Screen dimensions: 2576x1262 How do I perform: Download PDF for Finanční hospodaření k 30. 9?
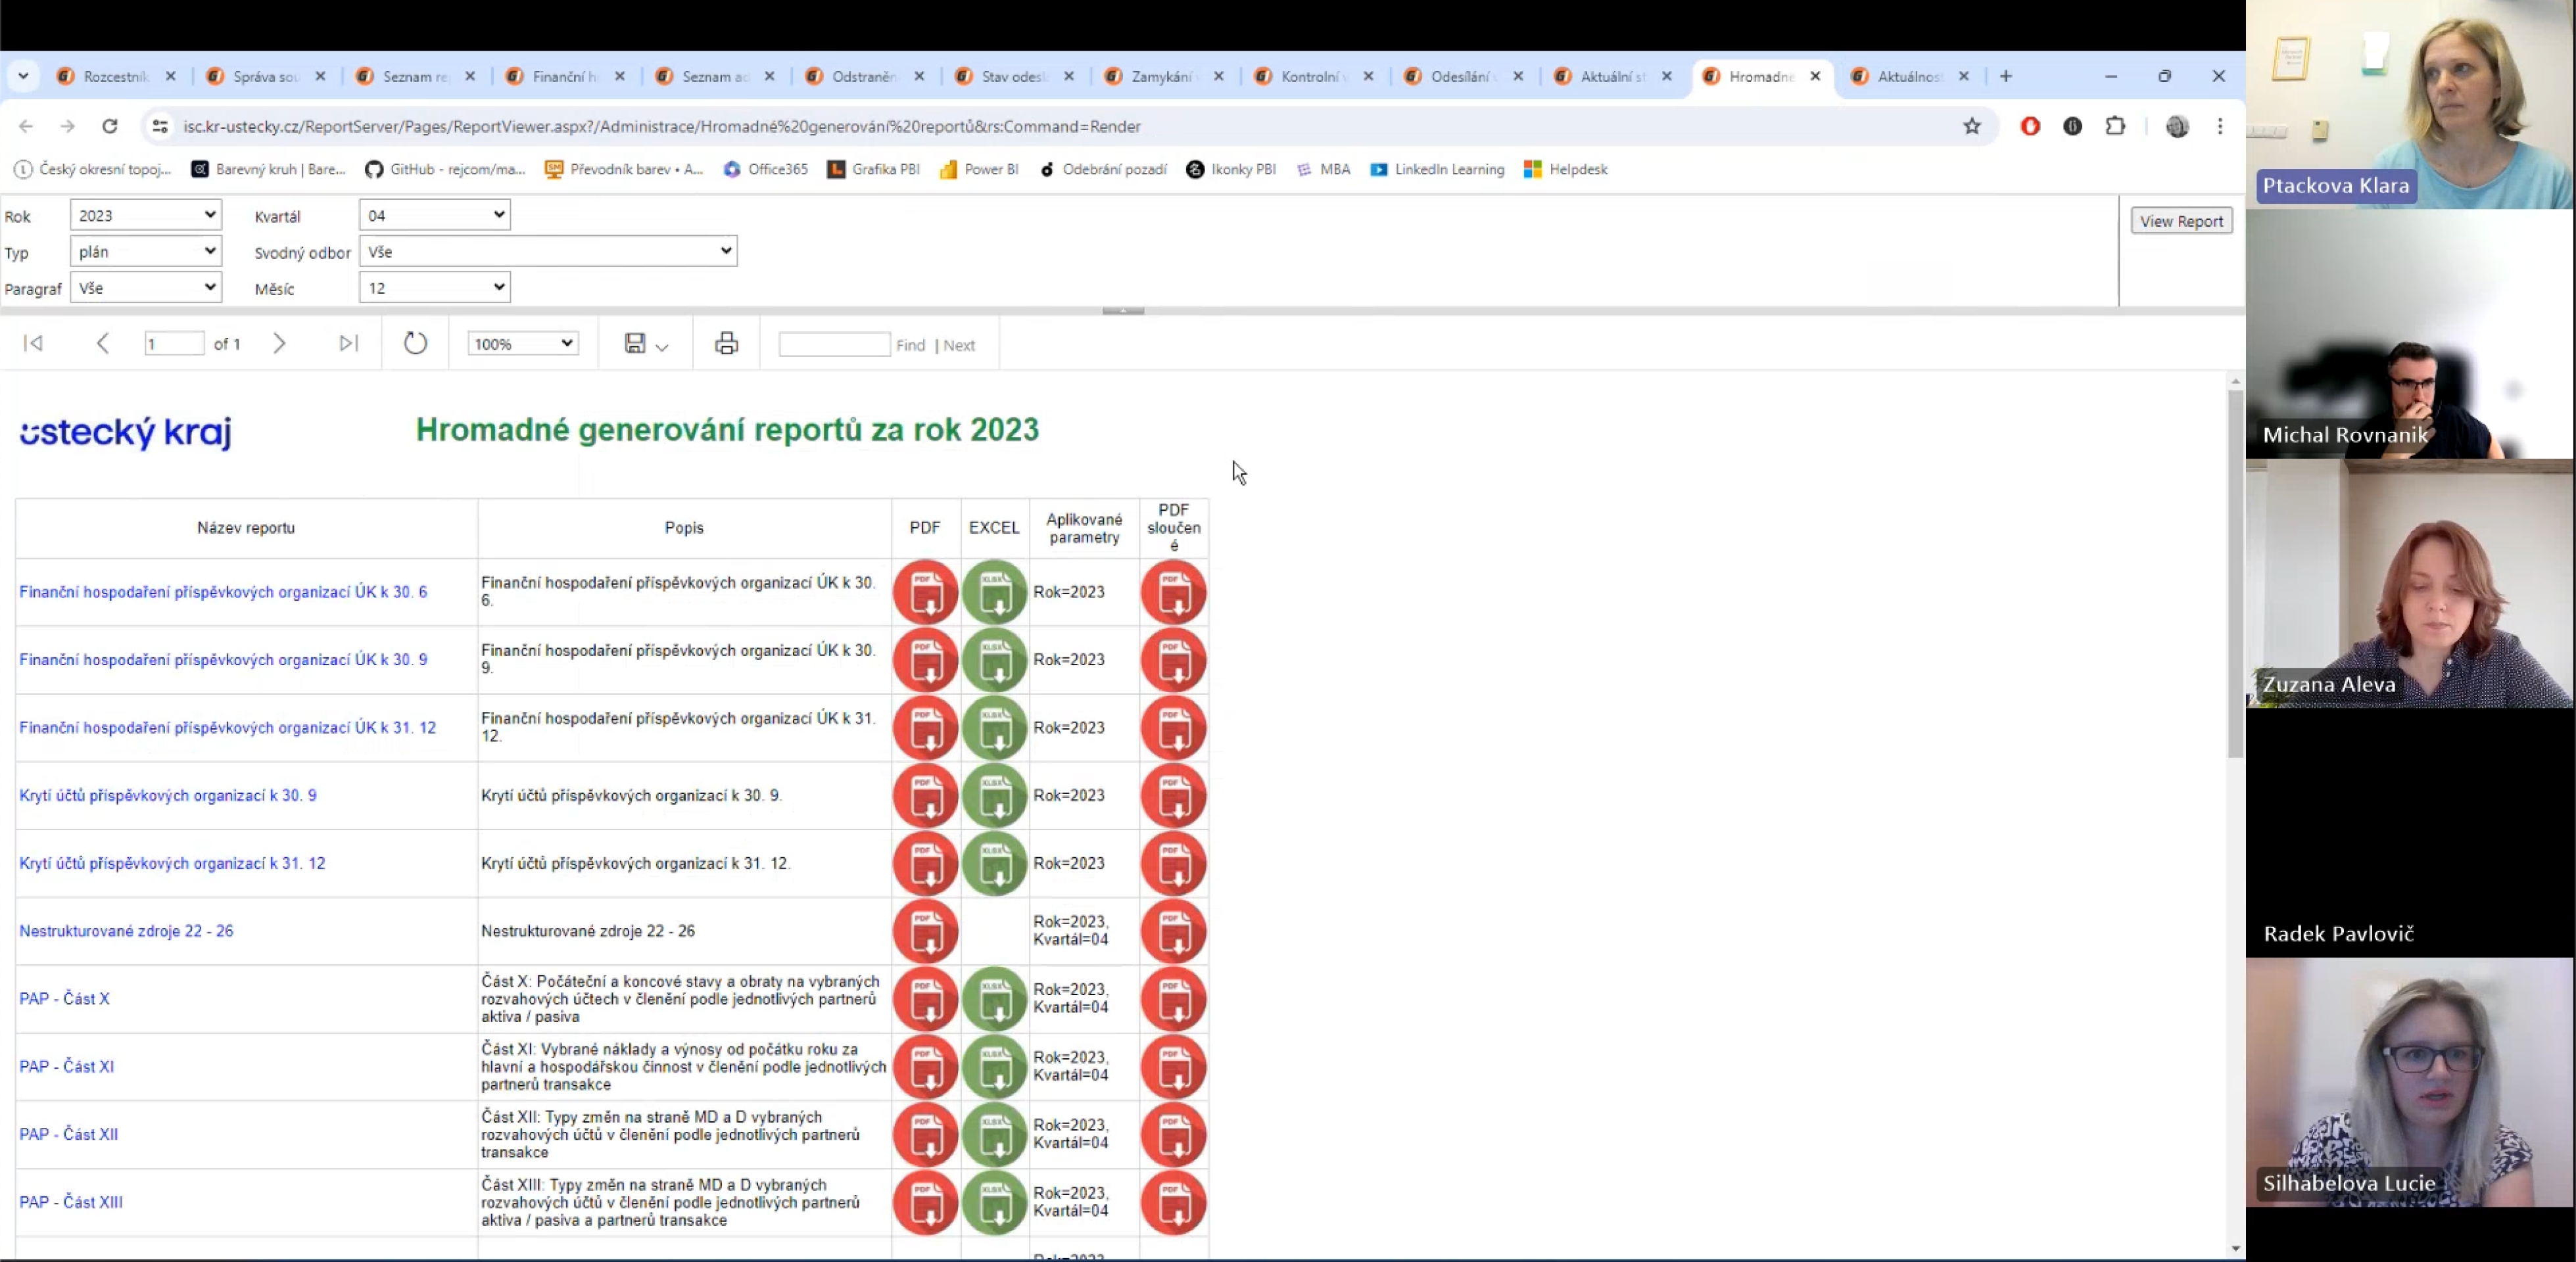925,660
